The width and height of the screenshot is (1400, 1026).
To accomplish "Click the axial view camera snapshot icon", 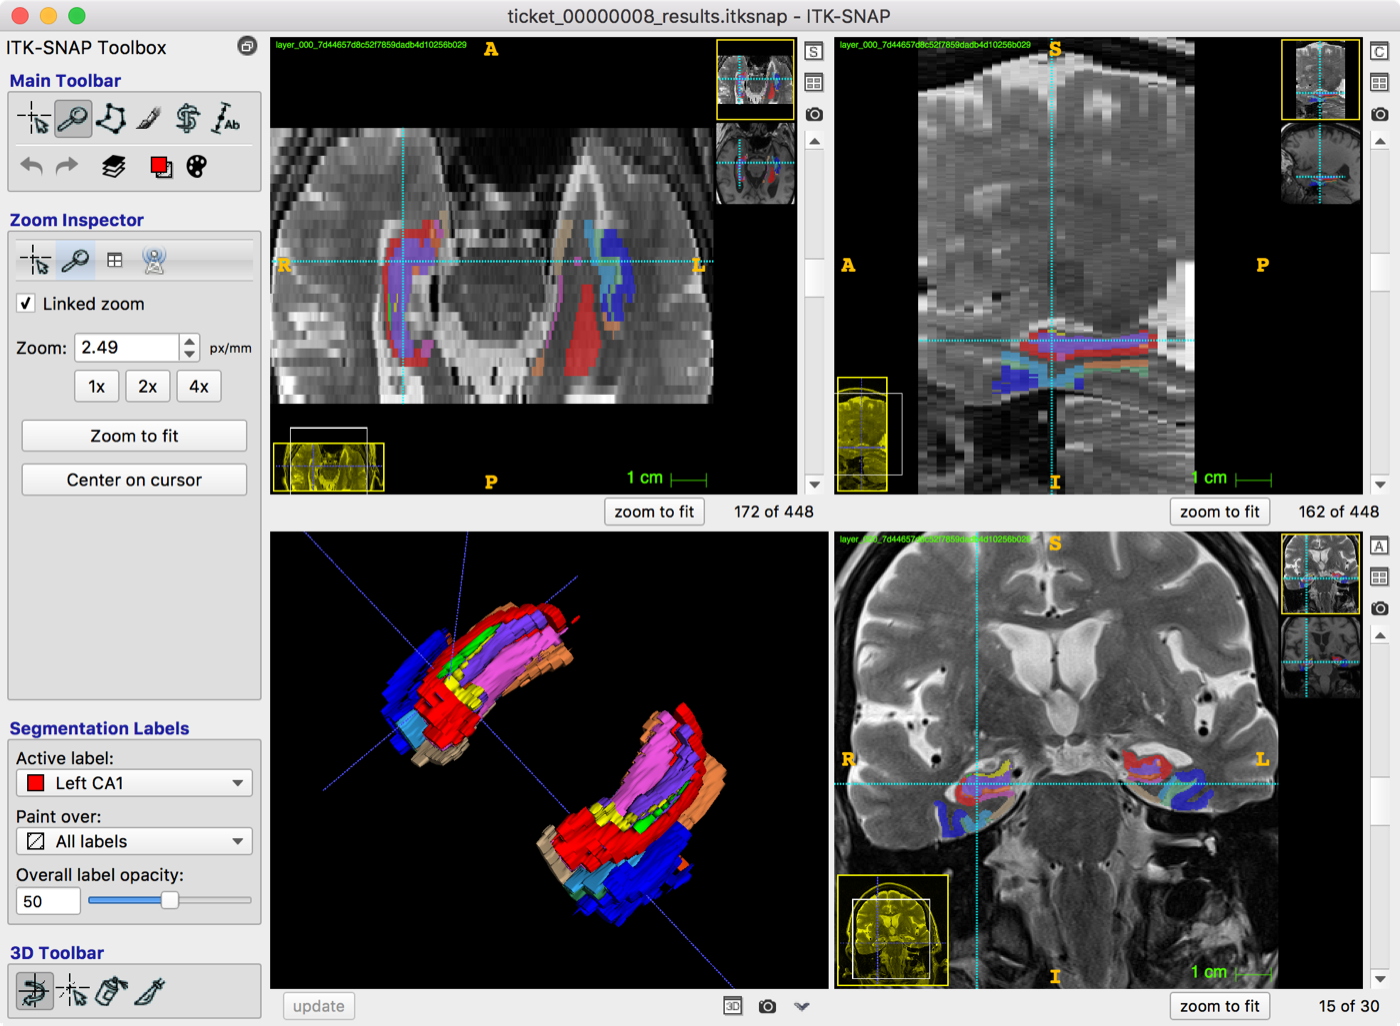I will click(814, 114).
